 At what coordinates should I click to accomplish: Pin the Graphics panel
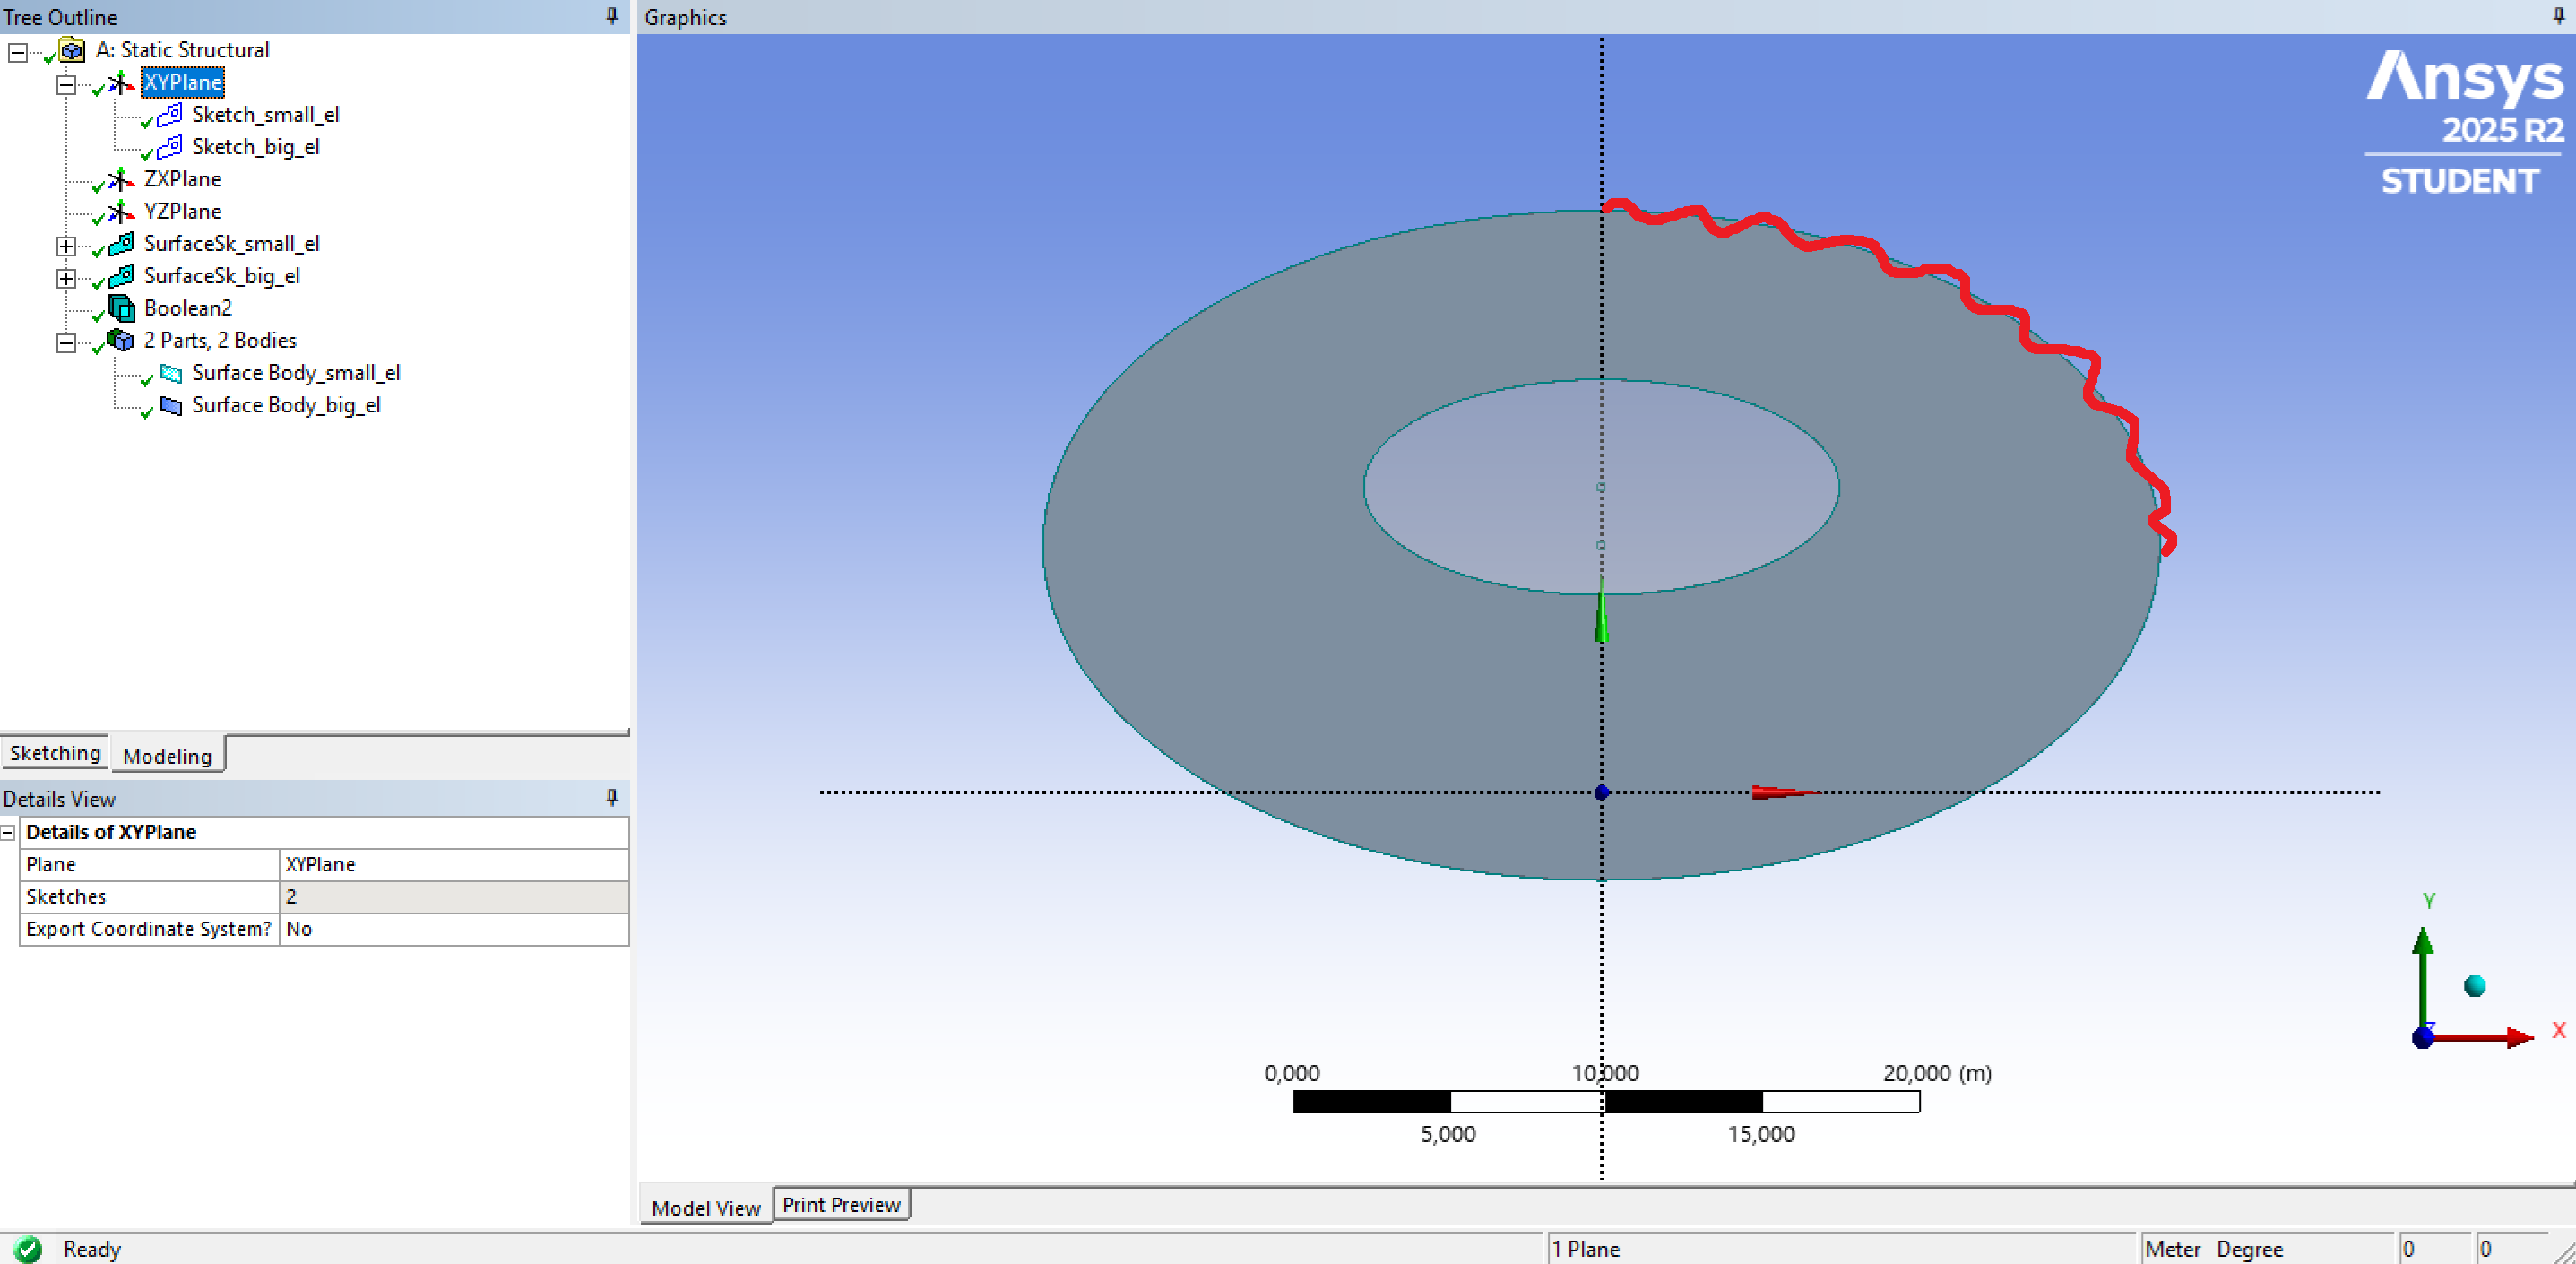click(x=2558, y=16)
